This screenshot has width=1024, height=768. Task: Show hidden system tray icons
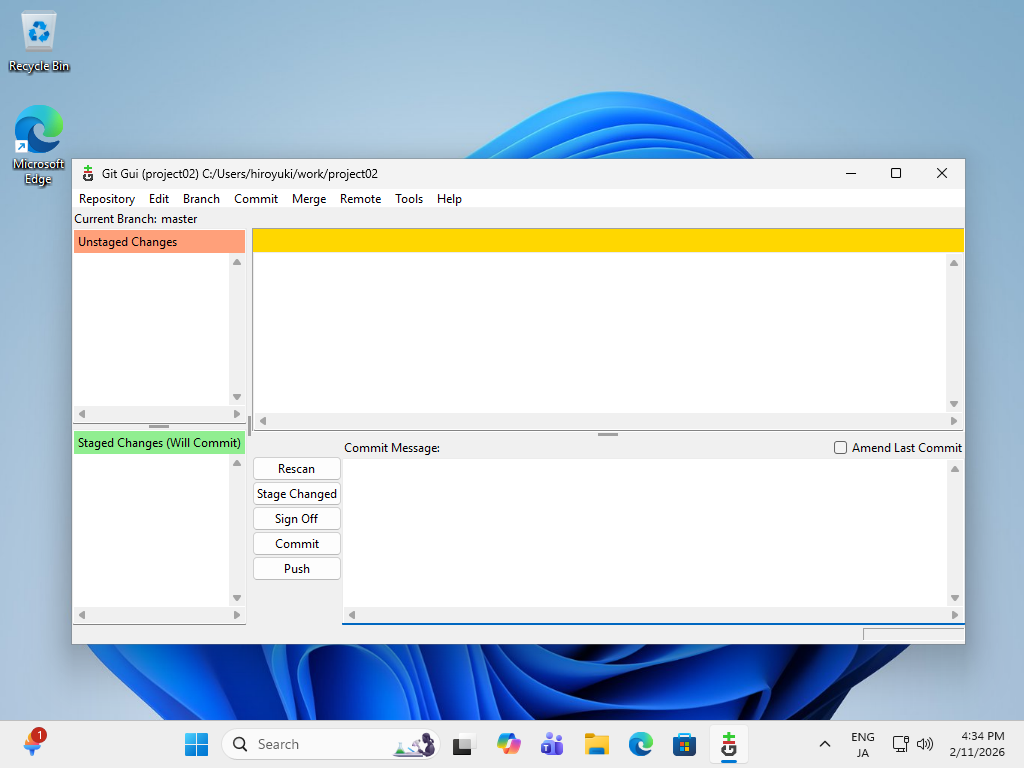tap(825, 744)
